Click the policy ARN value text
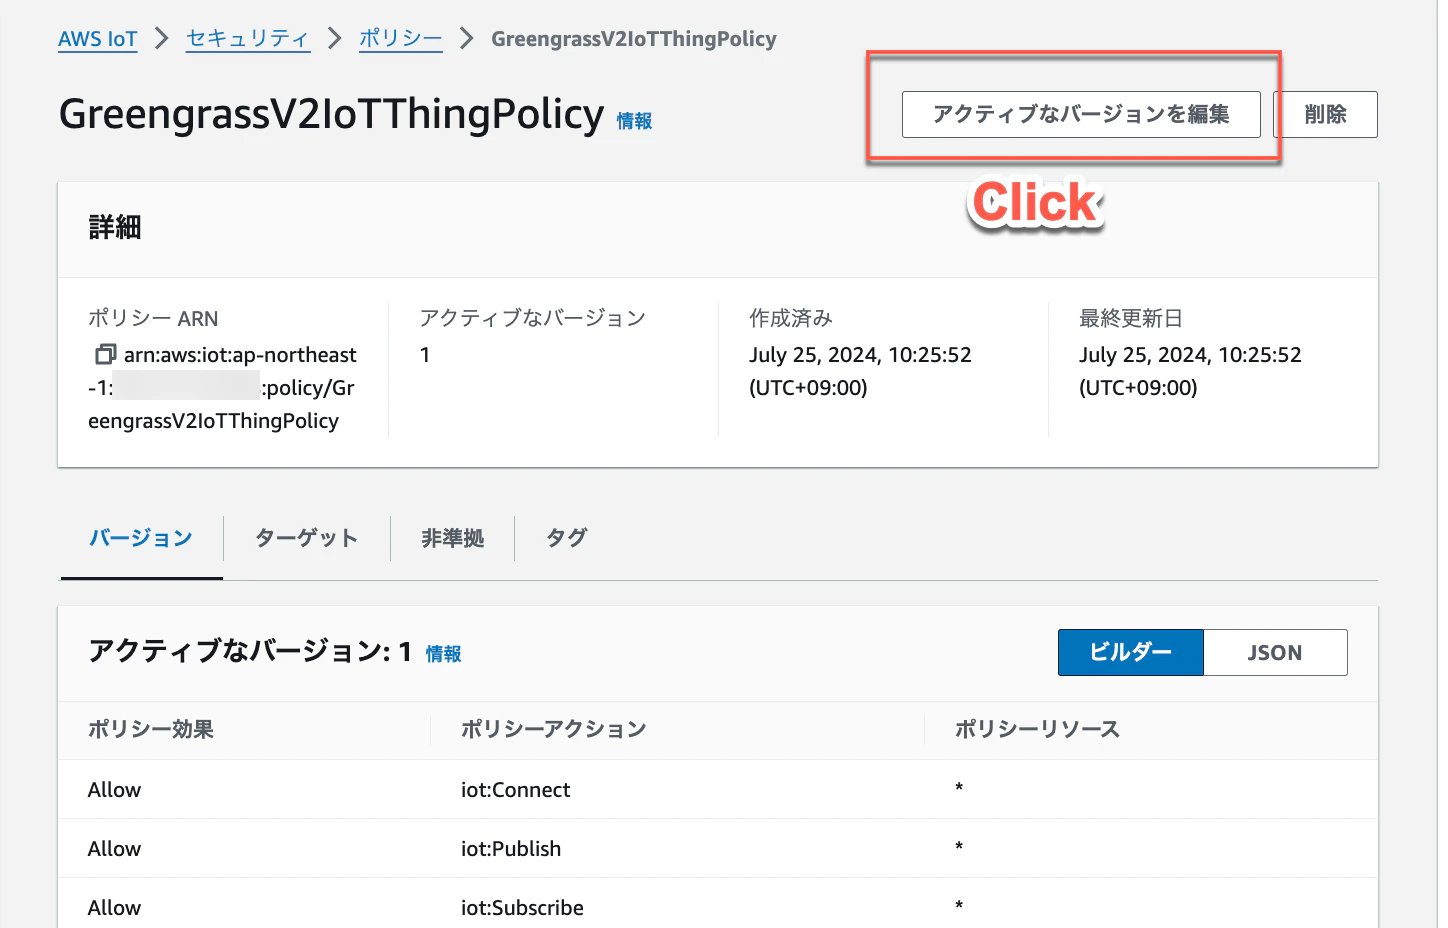 (x=222, y=388)
